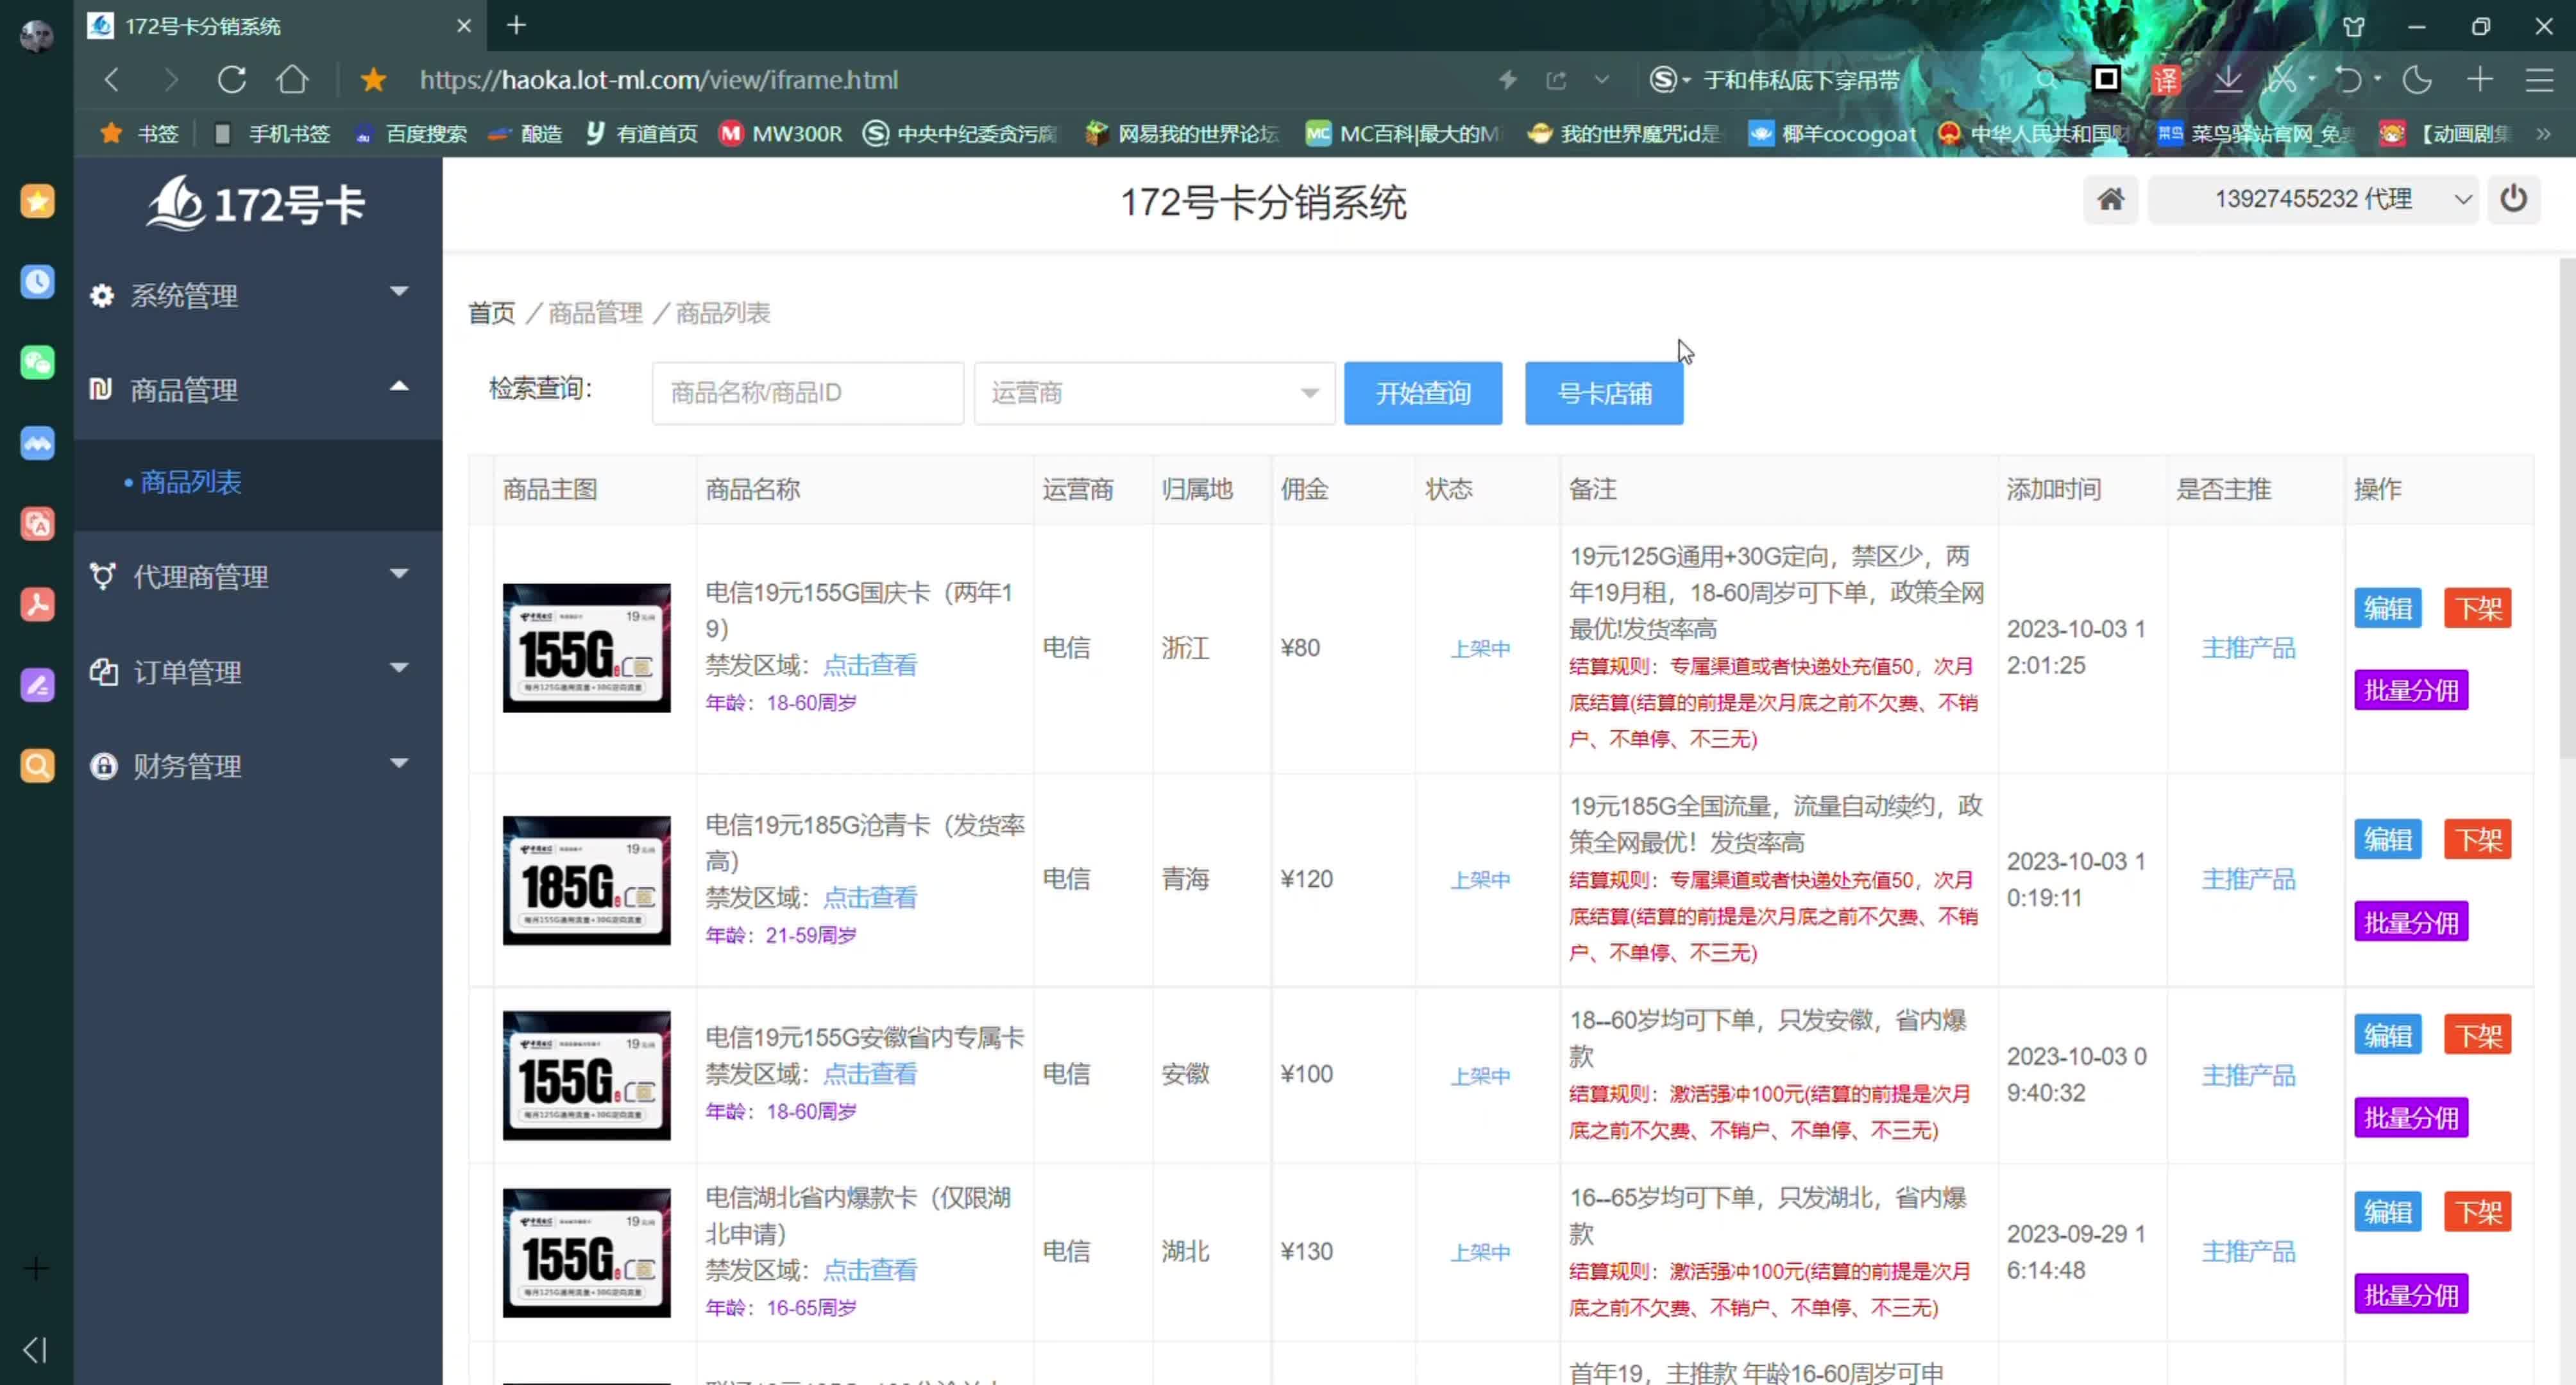Screen dimensions: 2576x1385
Task: Open the 百度搜索 bookmark
Action: click(x=411, y=133)
